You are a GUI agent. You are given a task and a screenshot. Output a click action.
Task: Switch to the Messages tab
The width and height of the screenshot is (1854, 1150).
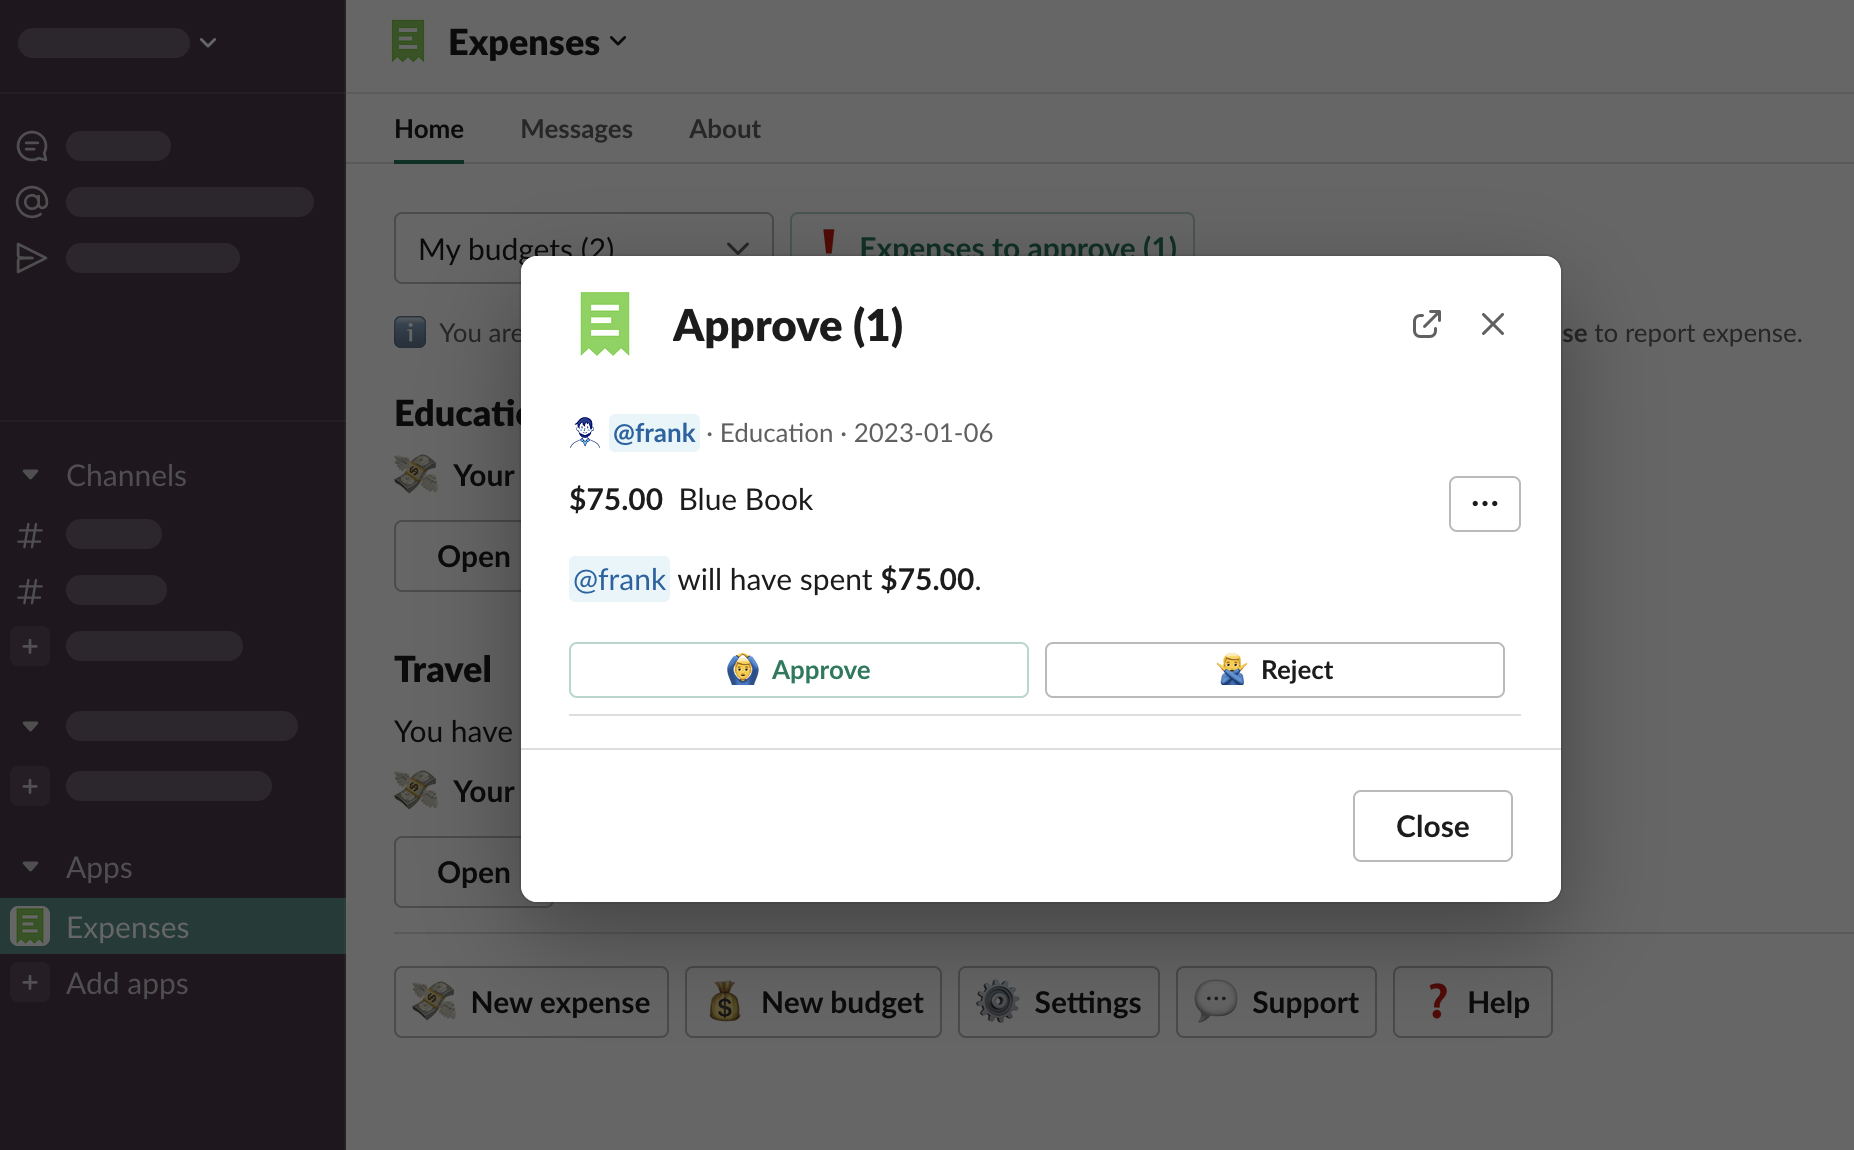pos(576,129)
